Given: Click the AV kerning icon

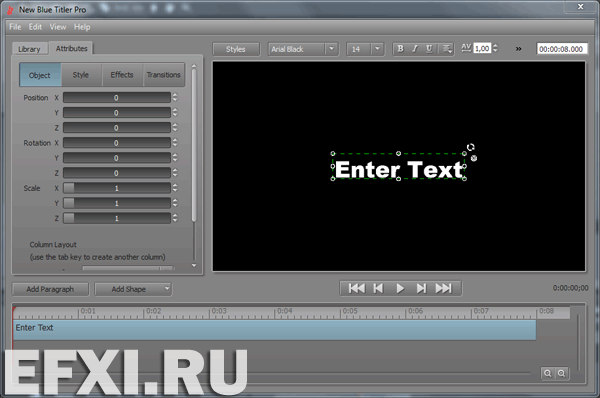Looking at the screenshot, I should [466, 48].
